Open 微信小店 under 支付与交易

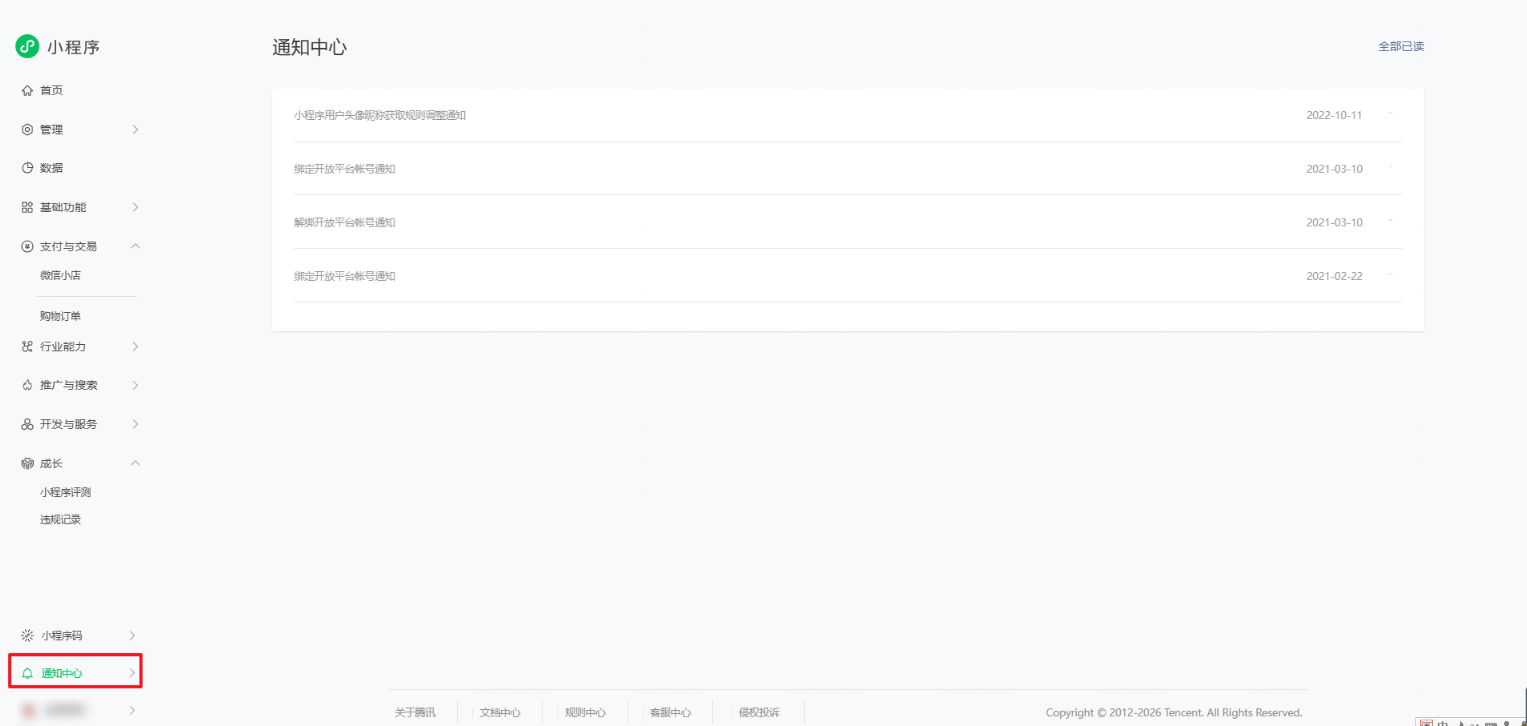[60, 275]
